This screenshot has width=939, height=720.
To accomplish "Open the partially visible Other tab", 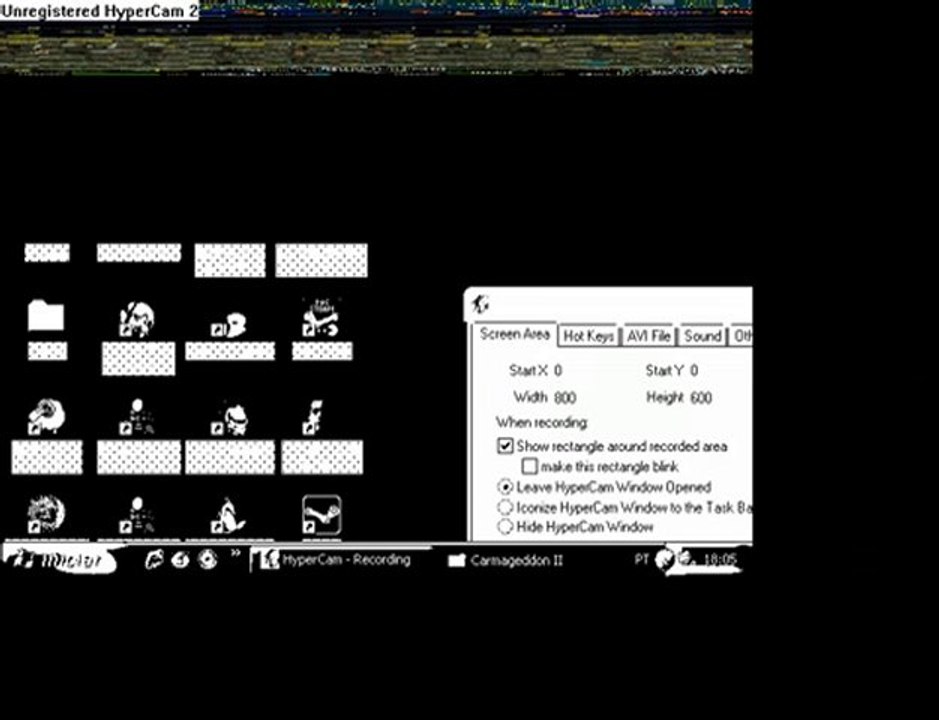I will 741,336.
